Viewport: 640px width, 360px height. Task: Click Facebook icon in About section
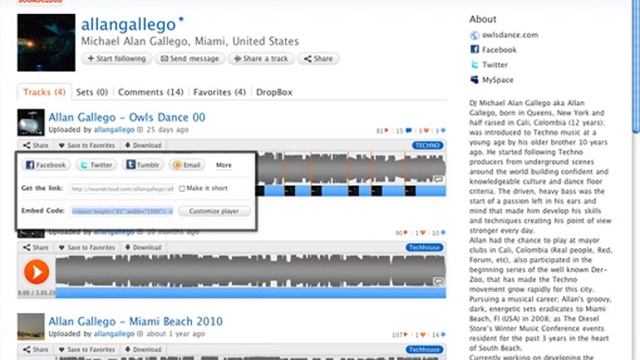474,50
